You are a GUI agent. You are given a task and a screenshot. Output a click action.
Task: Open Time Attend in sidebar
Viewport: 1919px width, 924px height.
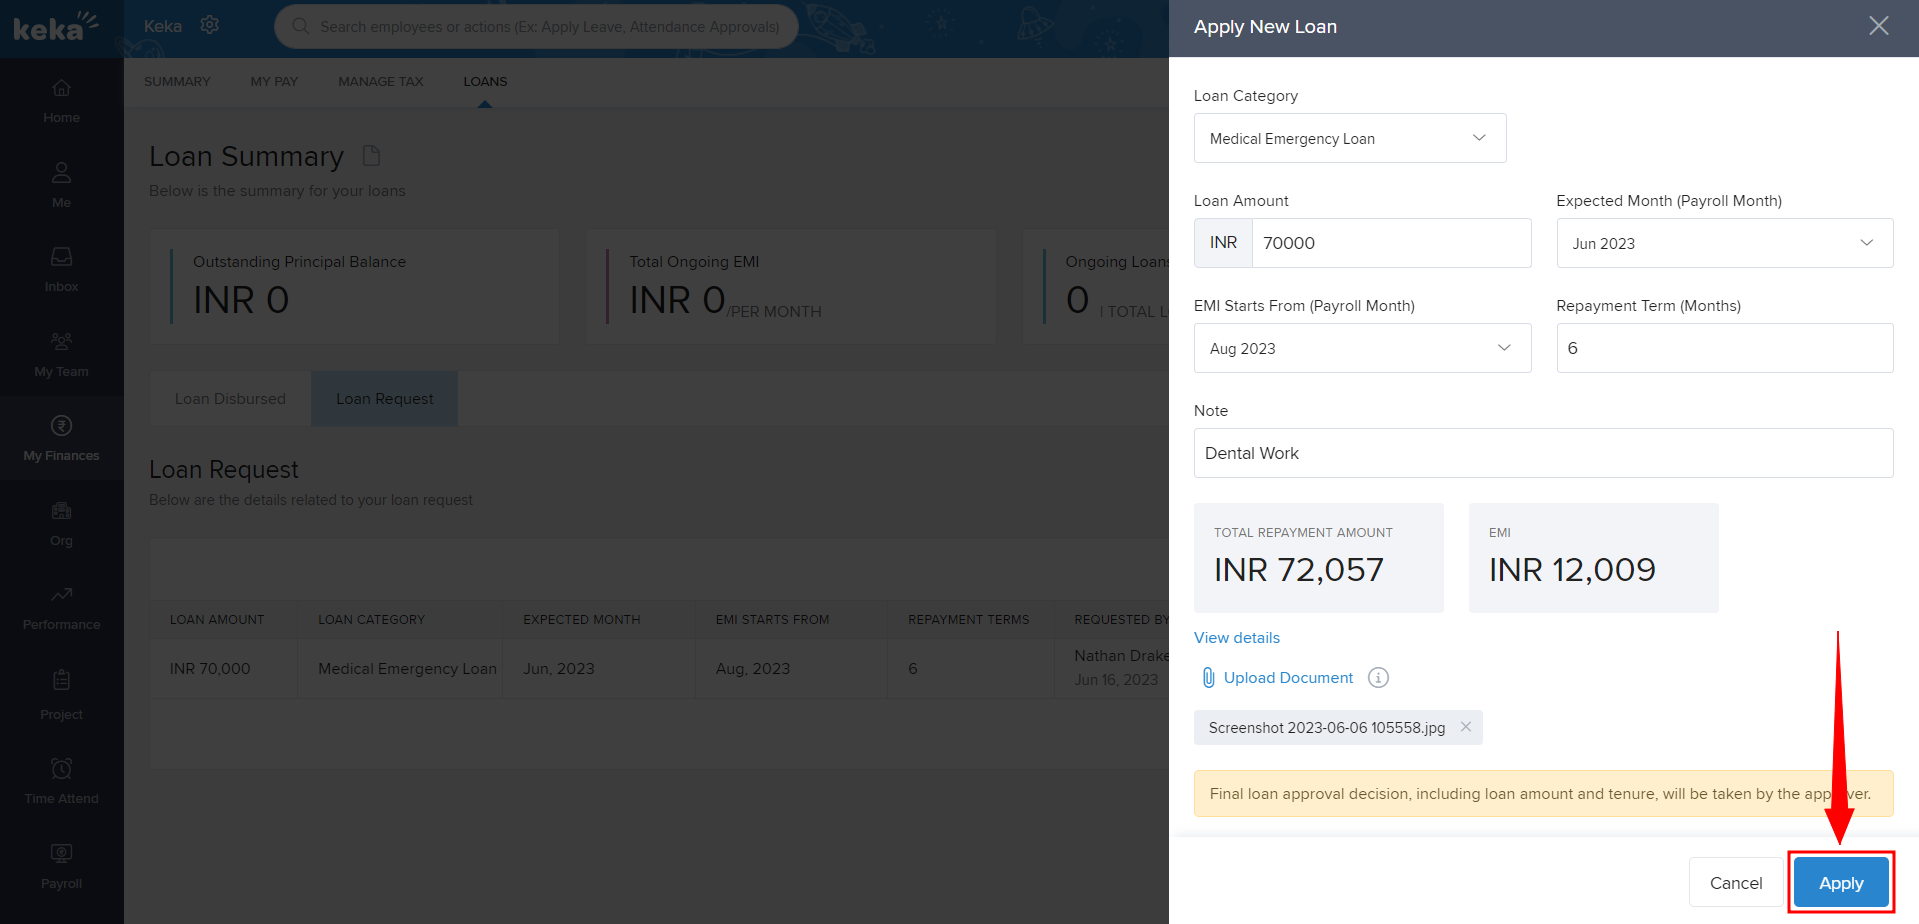click(x=61, y=782)
